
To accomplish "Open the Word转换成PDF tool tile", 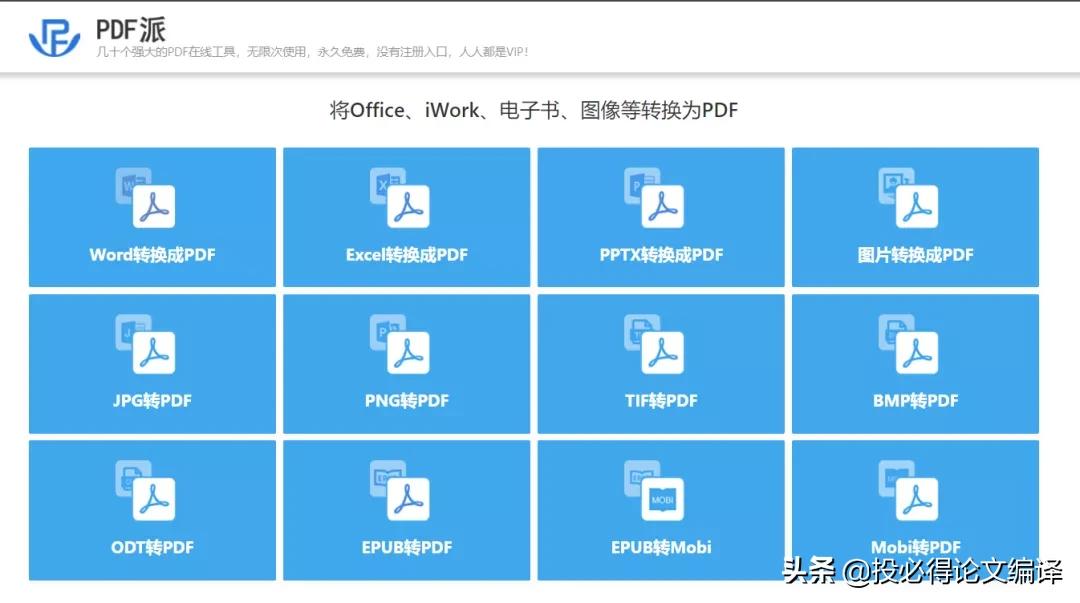I will [150, 217].
